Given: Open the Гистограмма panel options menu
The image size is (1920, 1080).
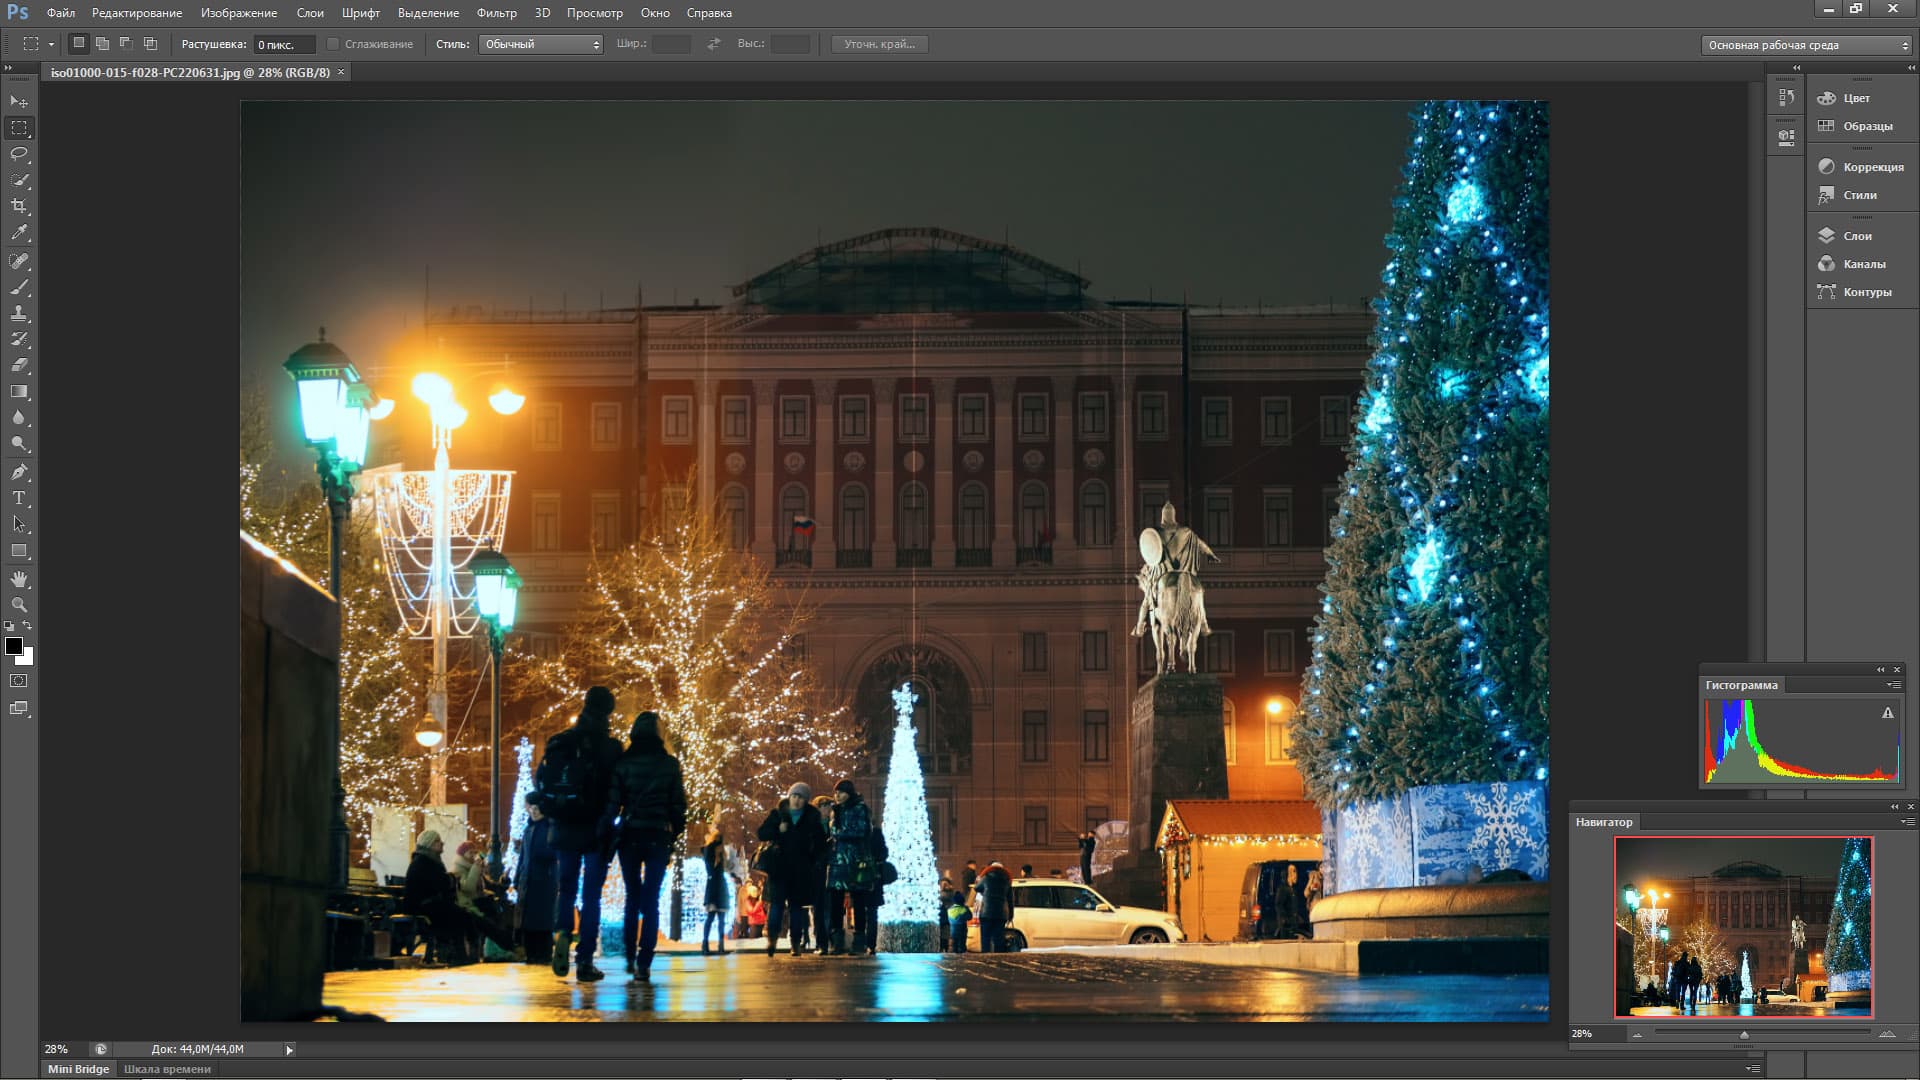Looking at the screenshot, I should point(1893,685).
